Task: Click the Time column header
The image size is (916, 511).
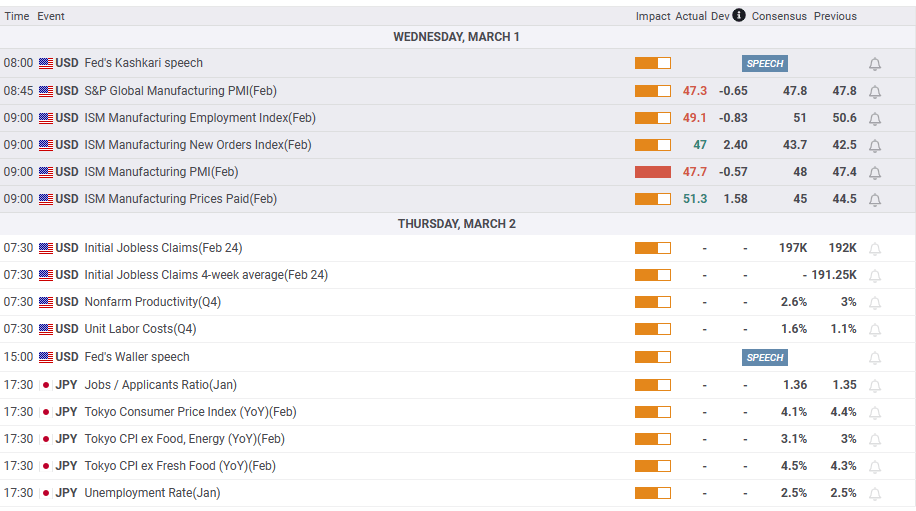Action: click(x=16, y=16)
